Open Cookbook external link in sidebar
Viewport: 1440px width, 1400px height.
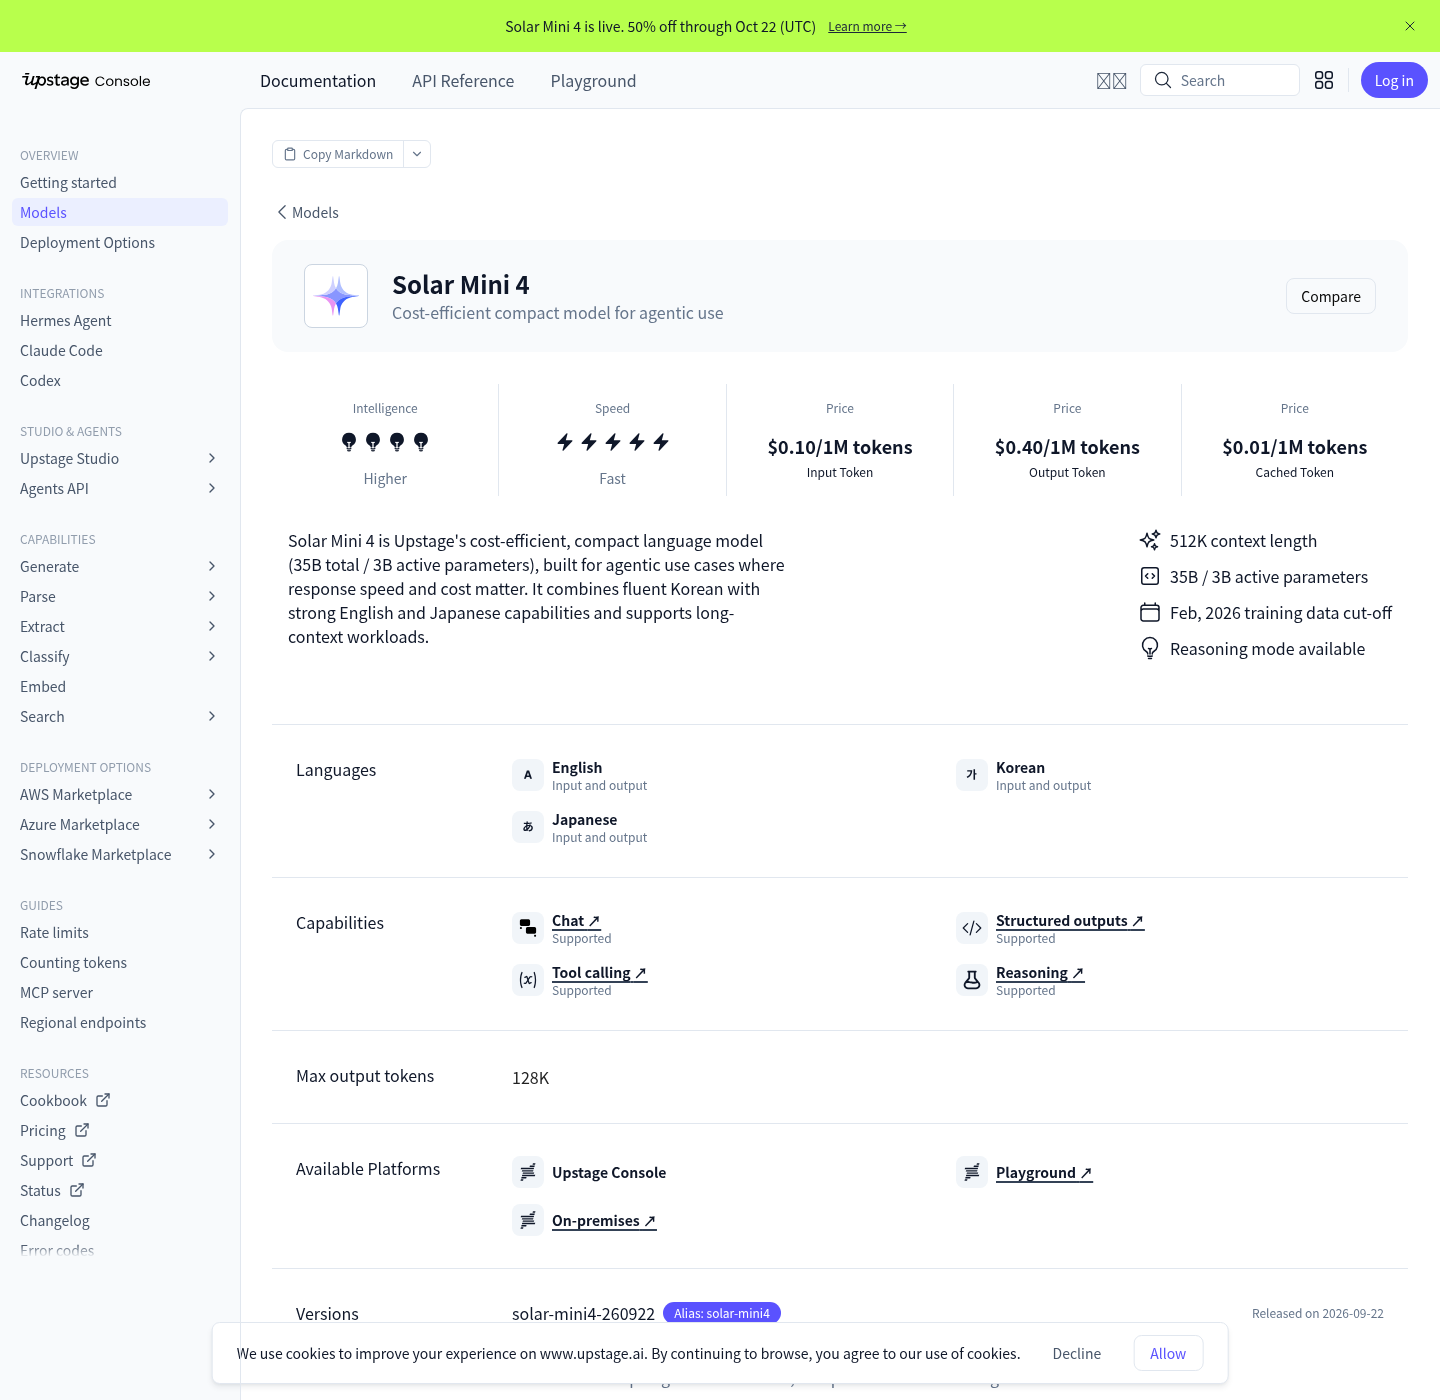[65, 1100]
